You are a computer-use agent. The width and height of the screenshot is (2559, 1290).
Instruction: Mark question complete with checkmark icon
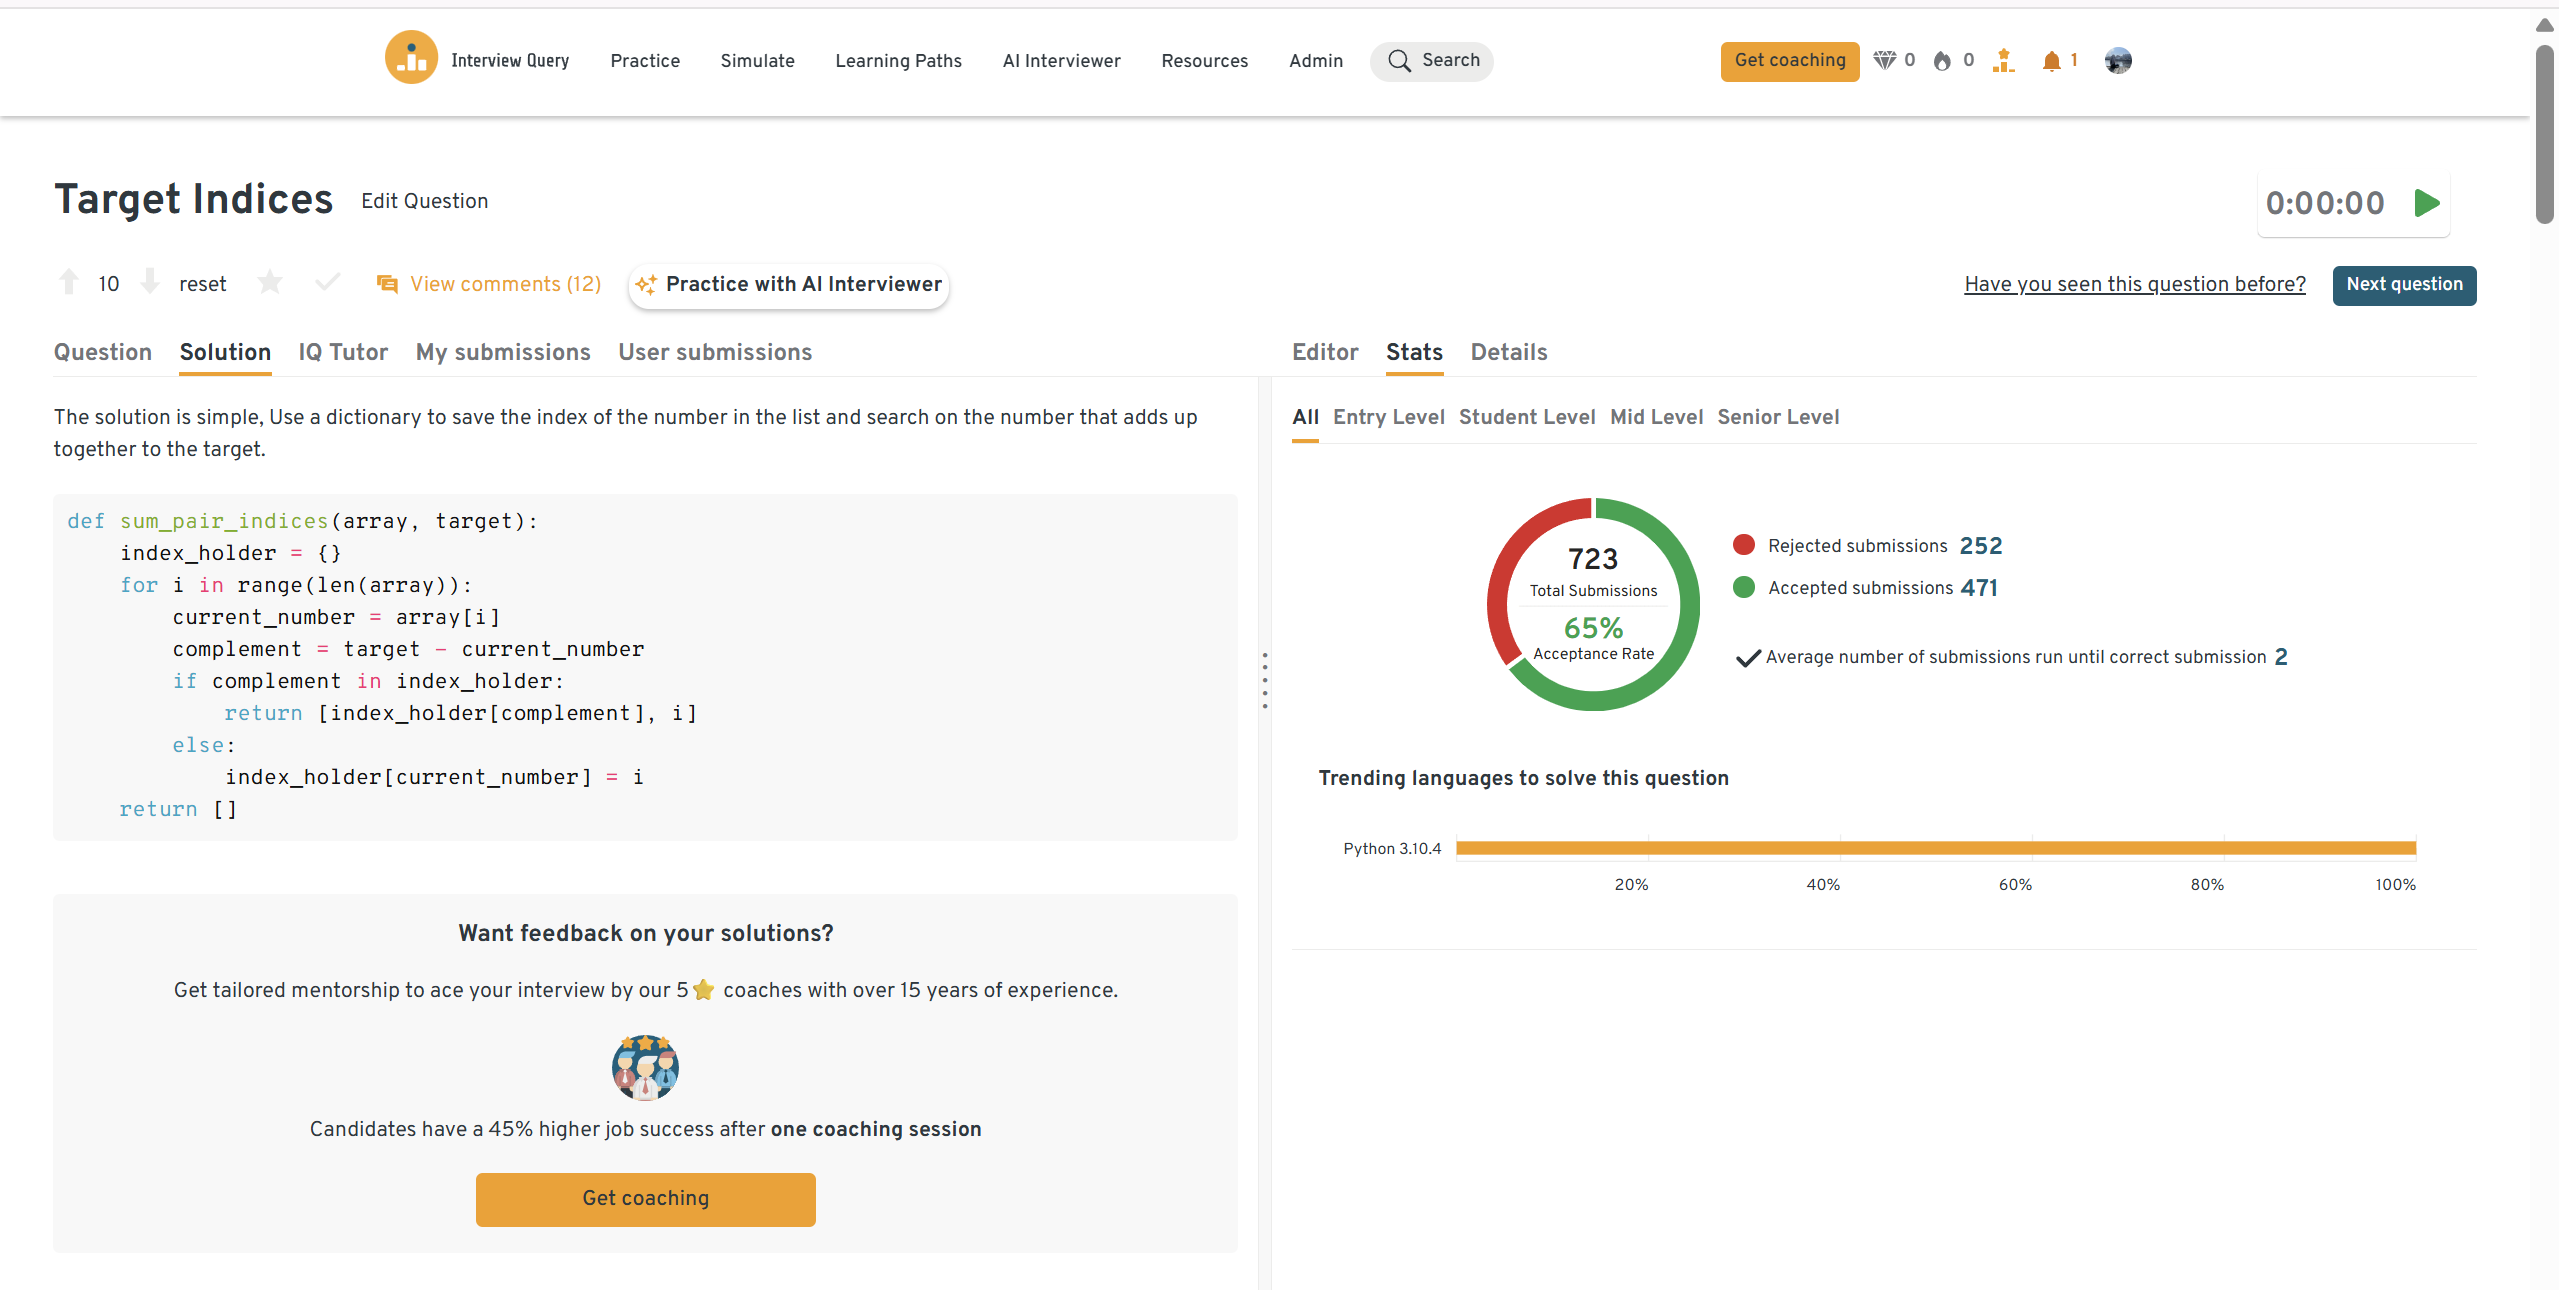coord(327,283)
